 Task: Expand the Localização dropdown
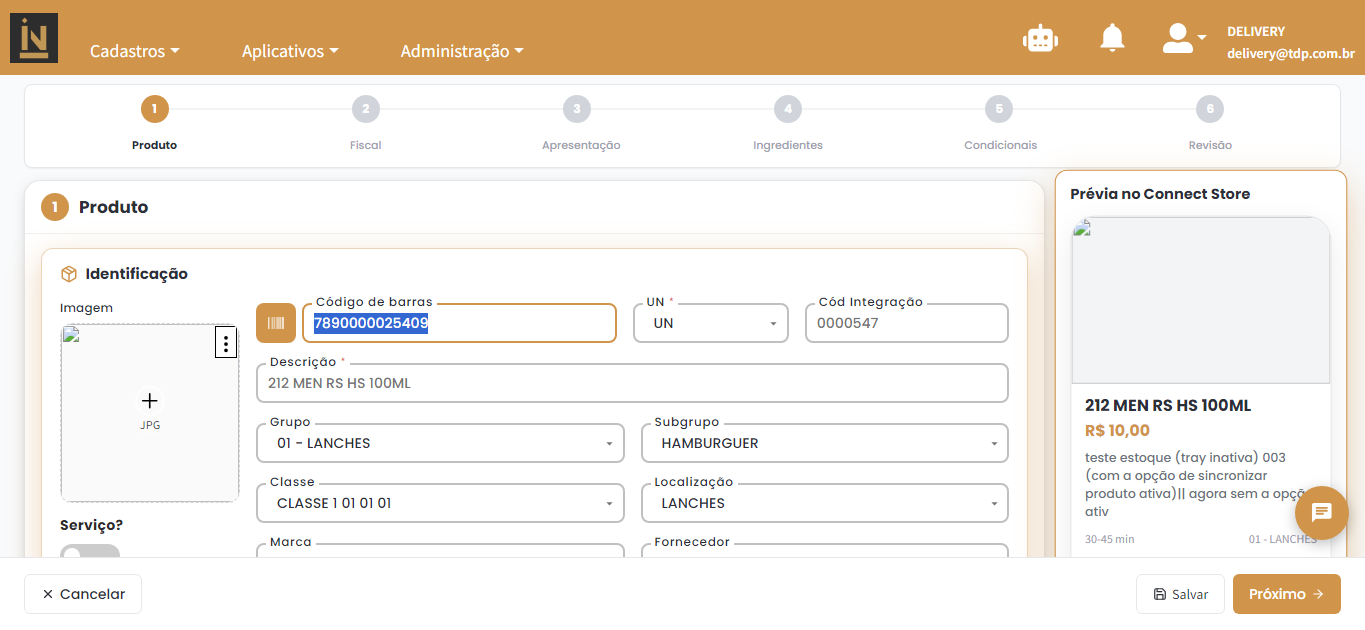(825, 503)
